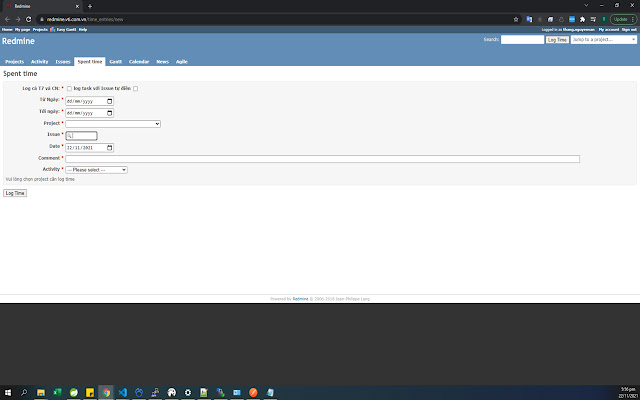Image resolution: width=640 pixels, height=400 pixels.
Task: Switch to the Calendar tab
Action: [139, 62]
